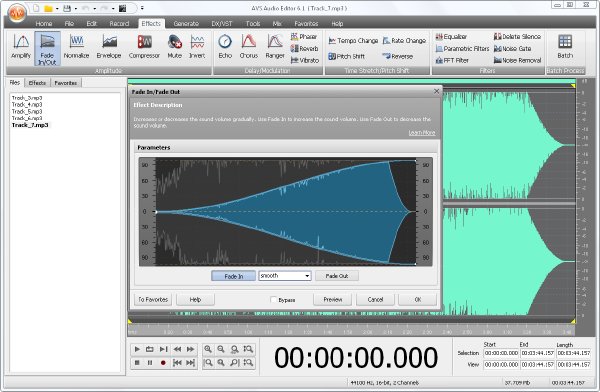Click the To Favorites button
Viewport: 600px width, 392px height.
(x=153, y=299)
